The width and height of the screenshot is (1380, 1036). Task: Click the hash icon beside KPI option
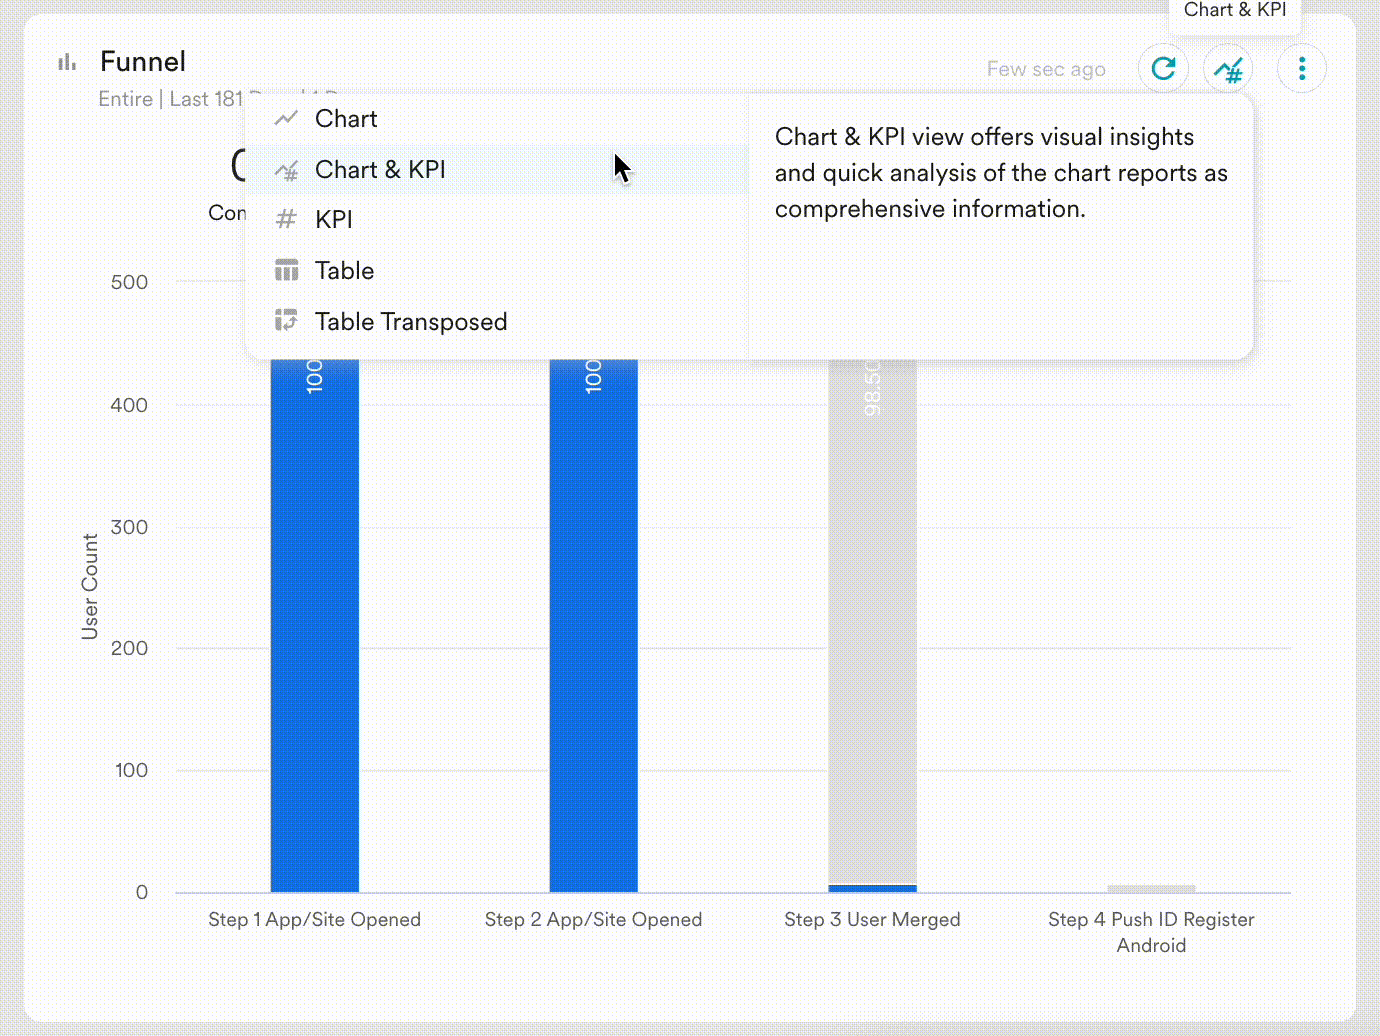(286, 219)
